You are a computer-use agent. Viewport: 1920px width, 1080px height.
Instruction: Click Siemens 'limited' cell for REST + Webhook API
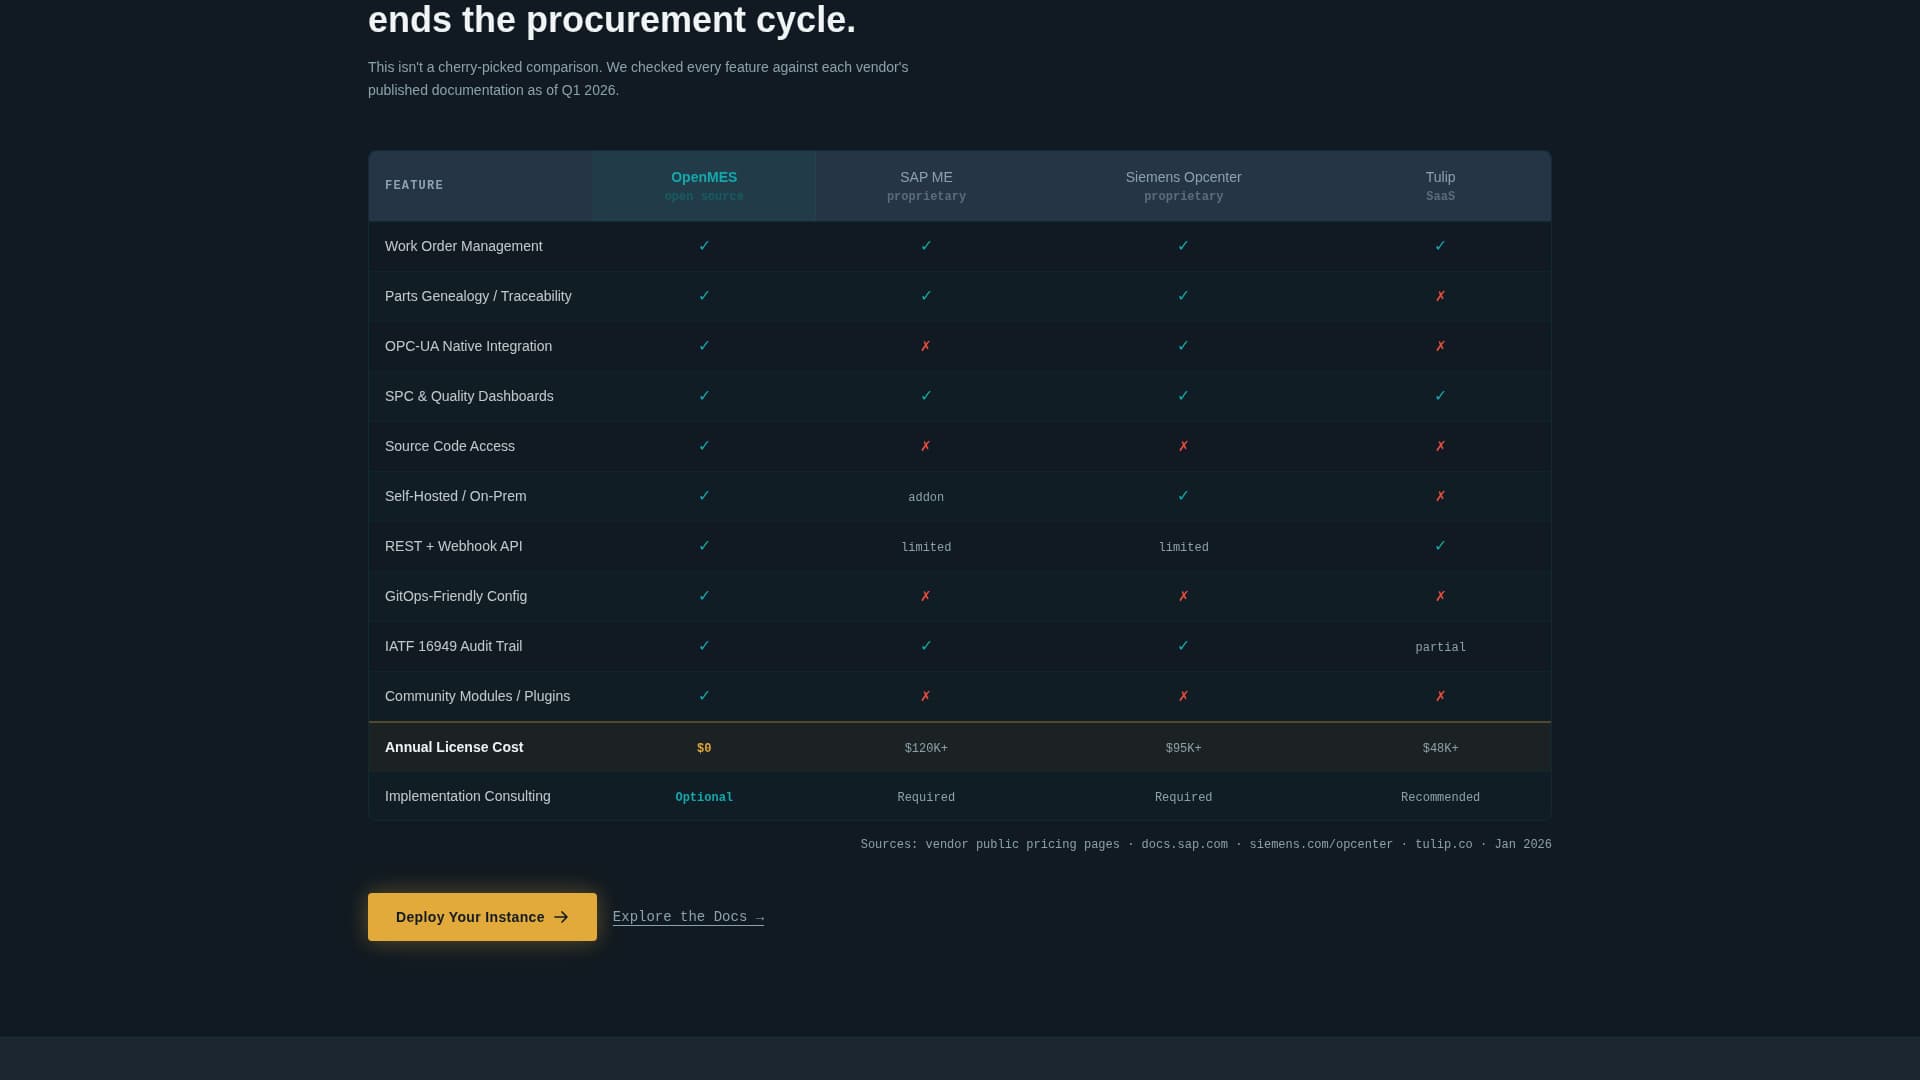point(1183,547)
